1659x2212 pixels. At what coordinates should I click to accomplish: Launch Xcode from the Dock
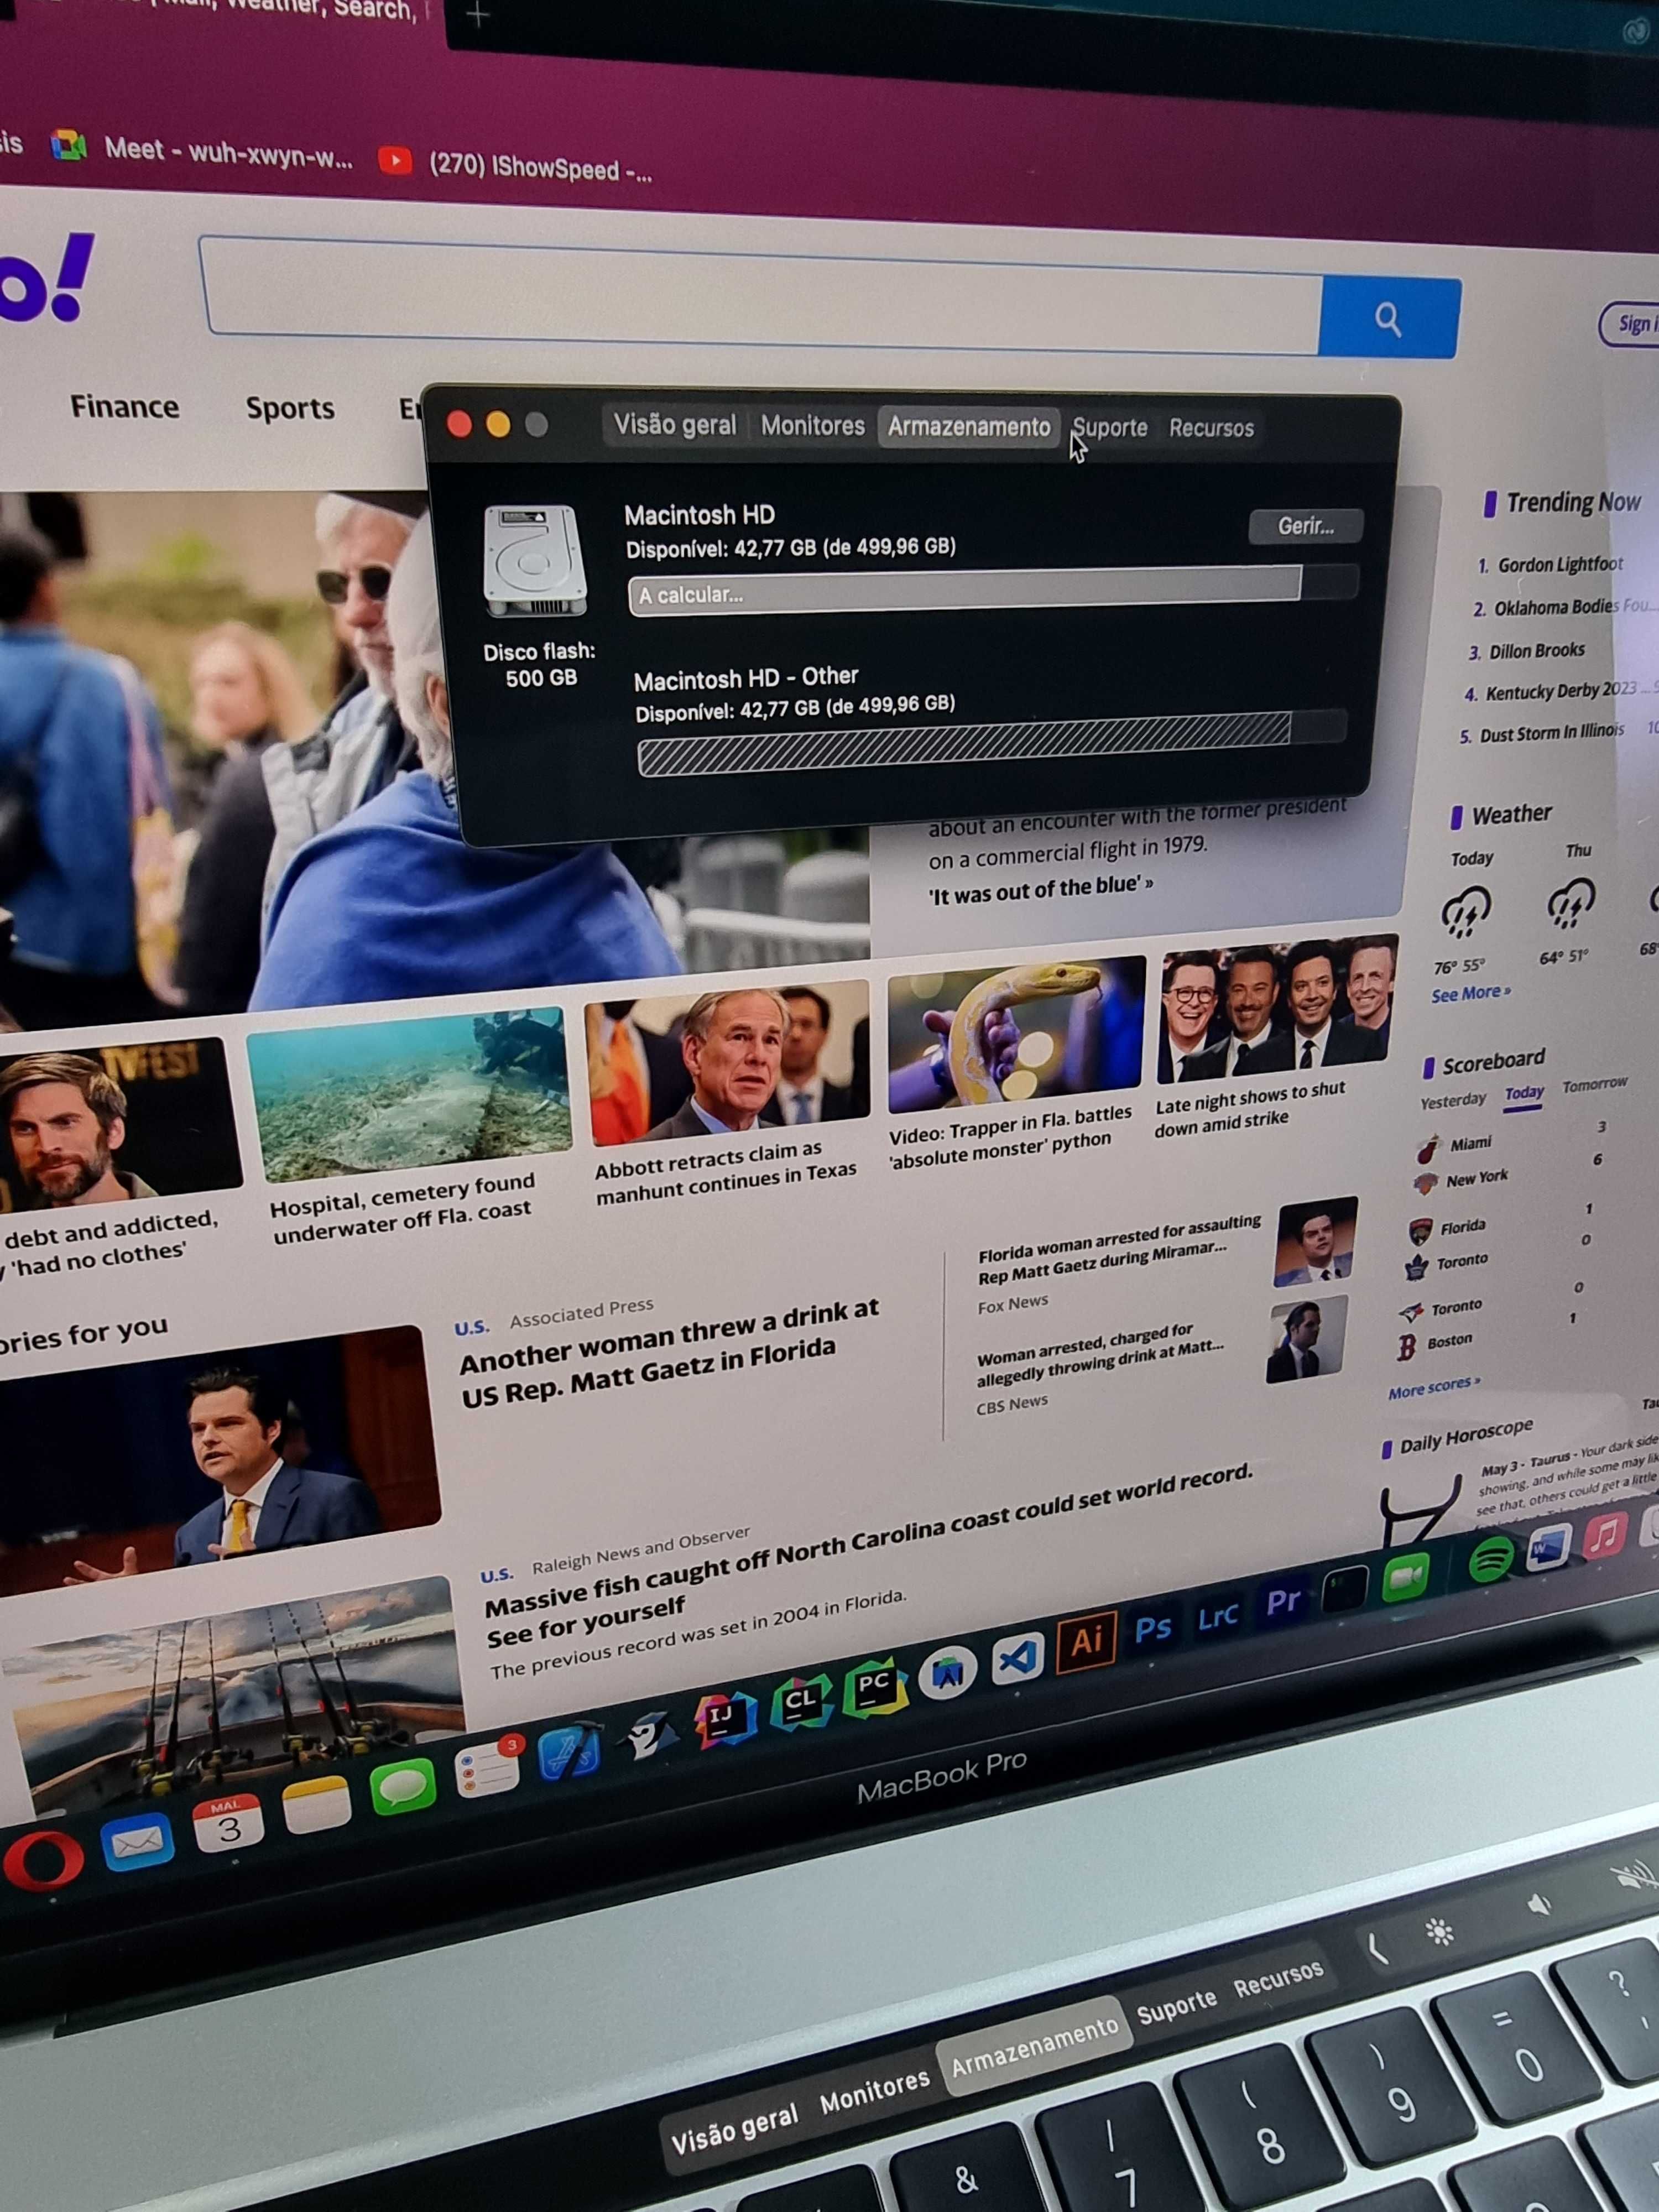point(569,1753)
